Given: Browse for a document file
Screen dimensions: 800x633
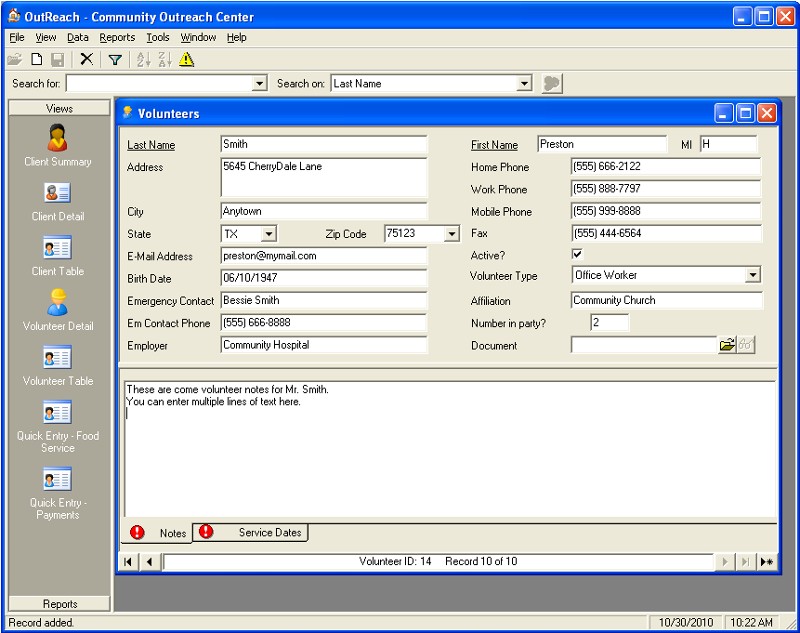Looking at the screenshot, I should (727, 345).
